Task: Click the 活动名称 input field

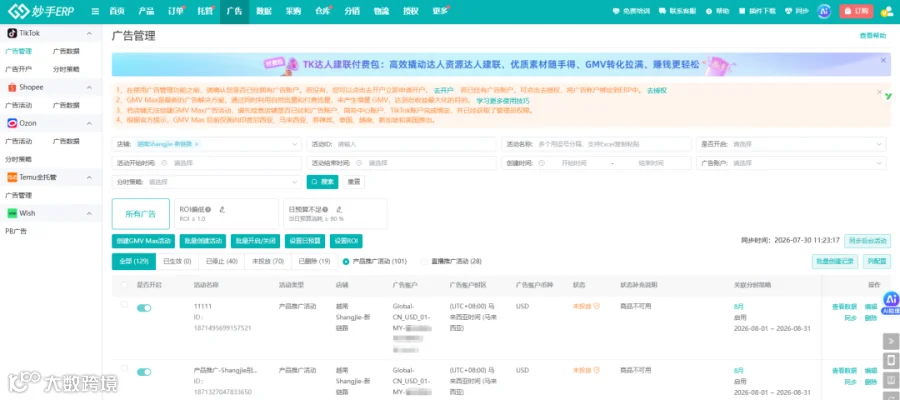Action: 596,144
